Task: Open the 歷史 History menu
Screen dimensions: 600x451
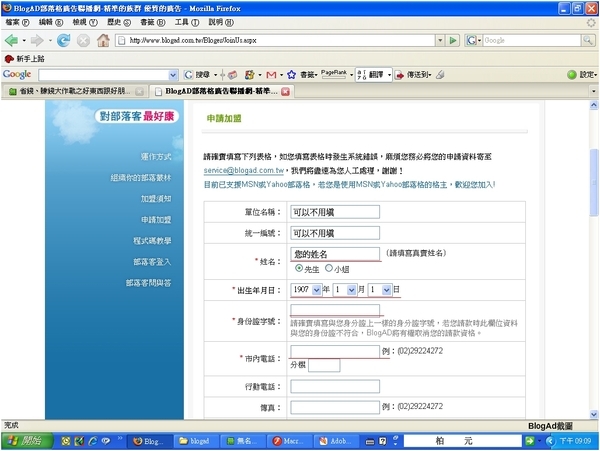Action: (x=119, y=22)
